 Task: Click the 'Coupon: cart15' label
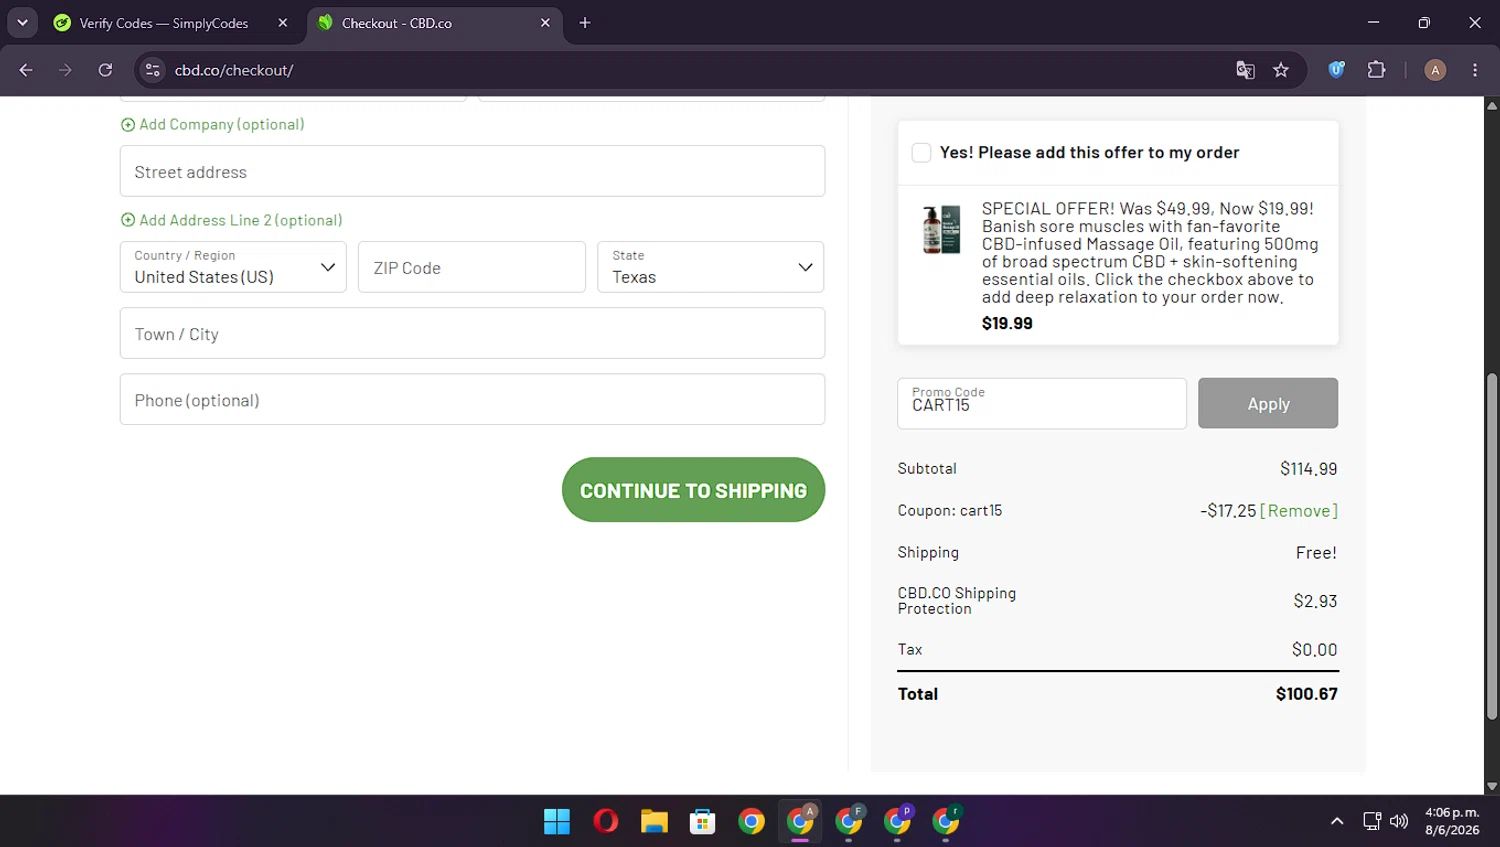click(x=950, y=510)
